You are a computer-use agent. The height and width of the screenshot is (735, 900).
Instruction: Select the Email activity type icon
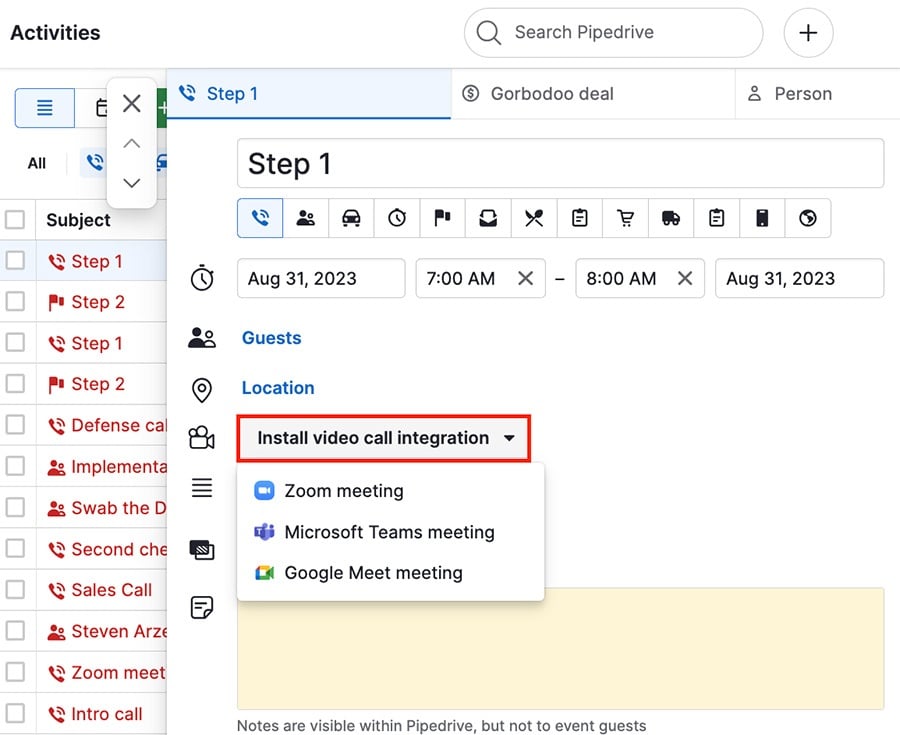[x=488, y=218]
